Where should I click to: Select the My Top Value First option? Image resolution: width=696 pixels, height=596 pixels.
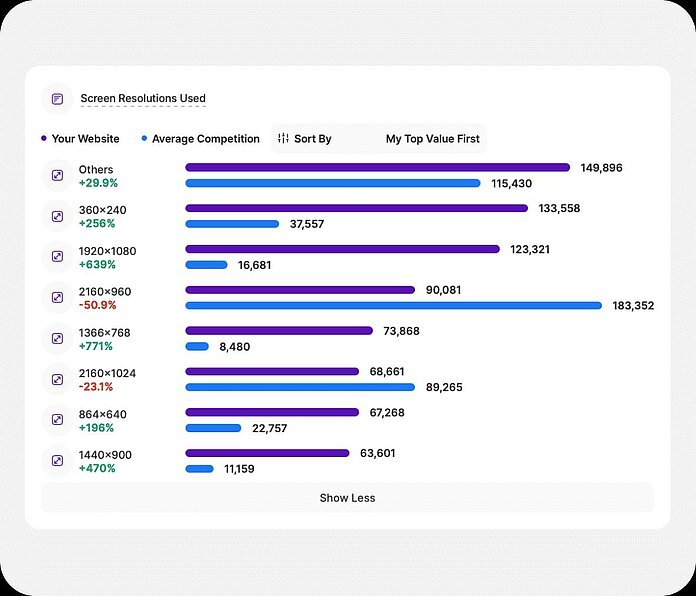coord(432,139)
